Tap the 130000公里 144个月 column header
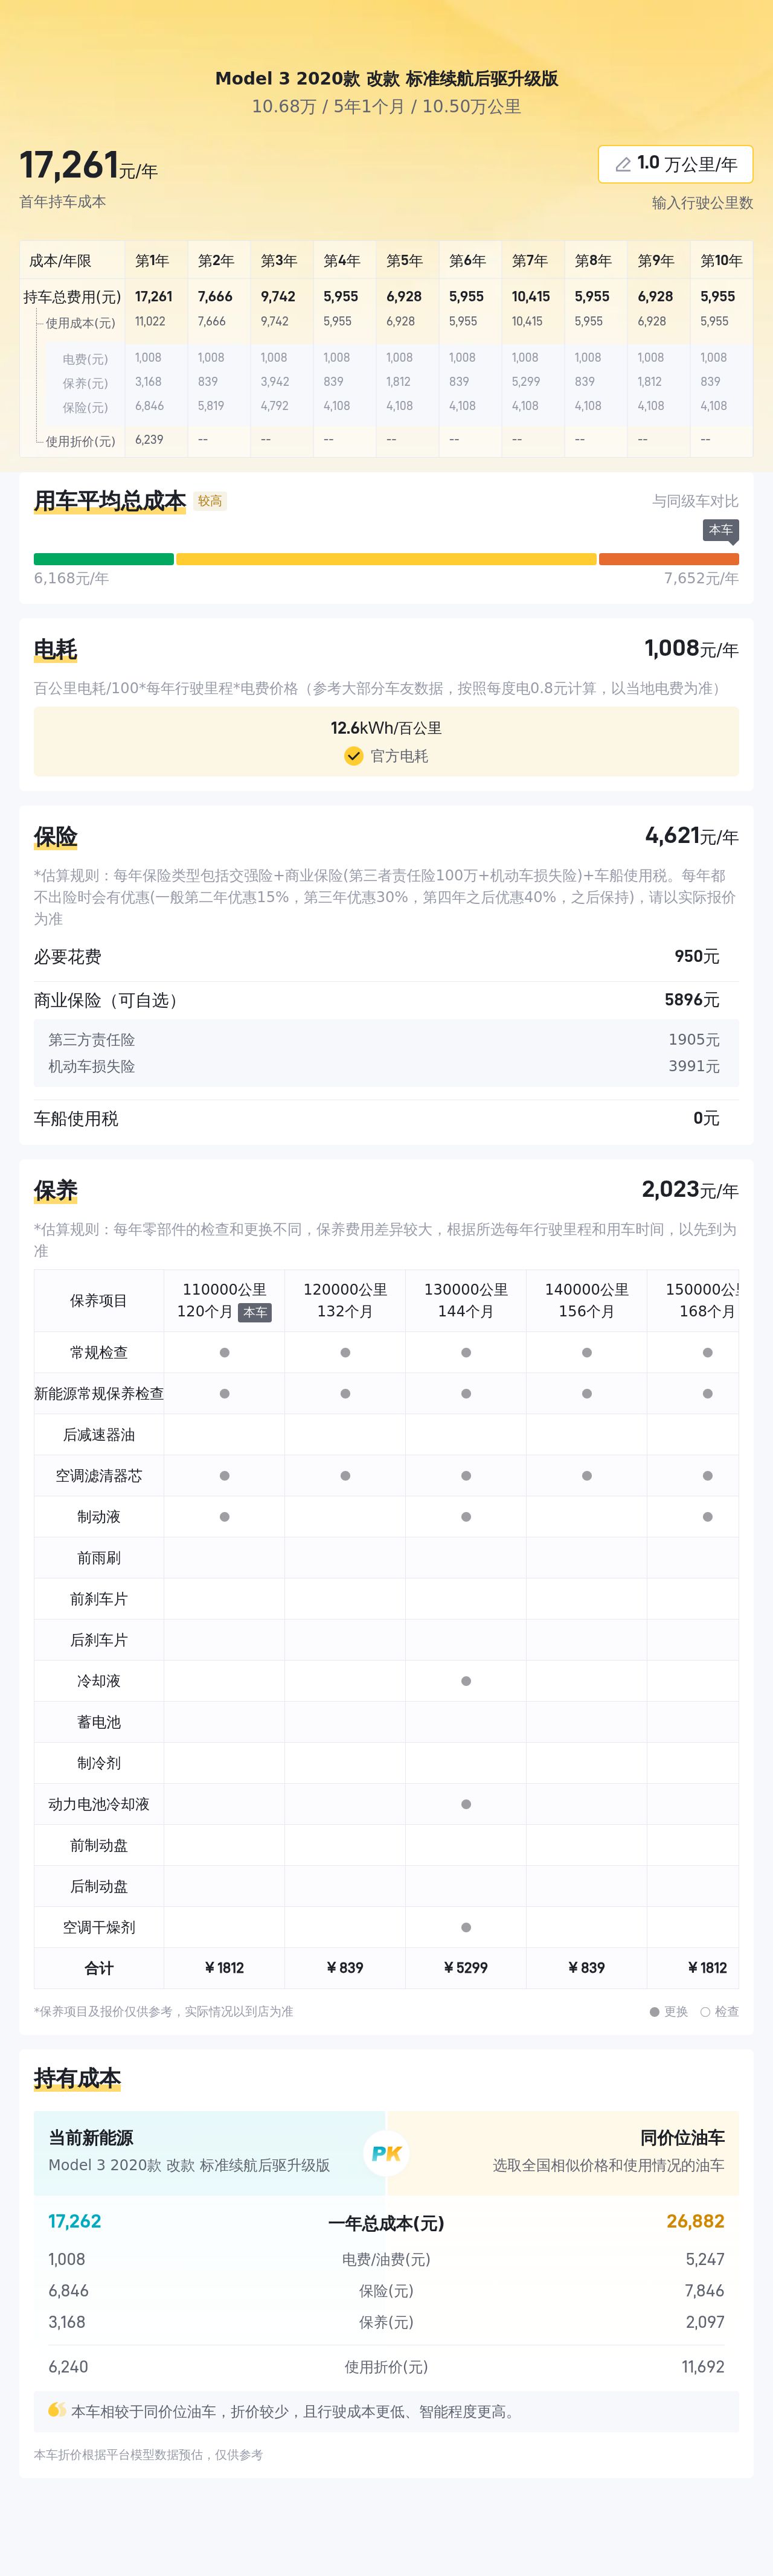The height and width of the screenshot is (2576, 773). tap(466, 1301)
